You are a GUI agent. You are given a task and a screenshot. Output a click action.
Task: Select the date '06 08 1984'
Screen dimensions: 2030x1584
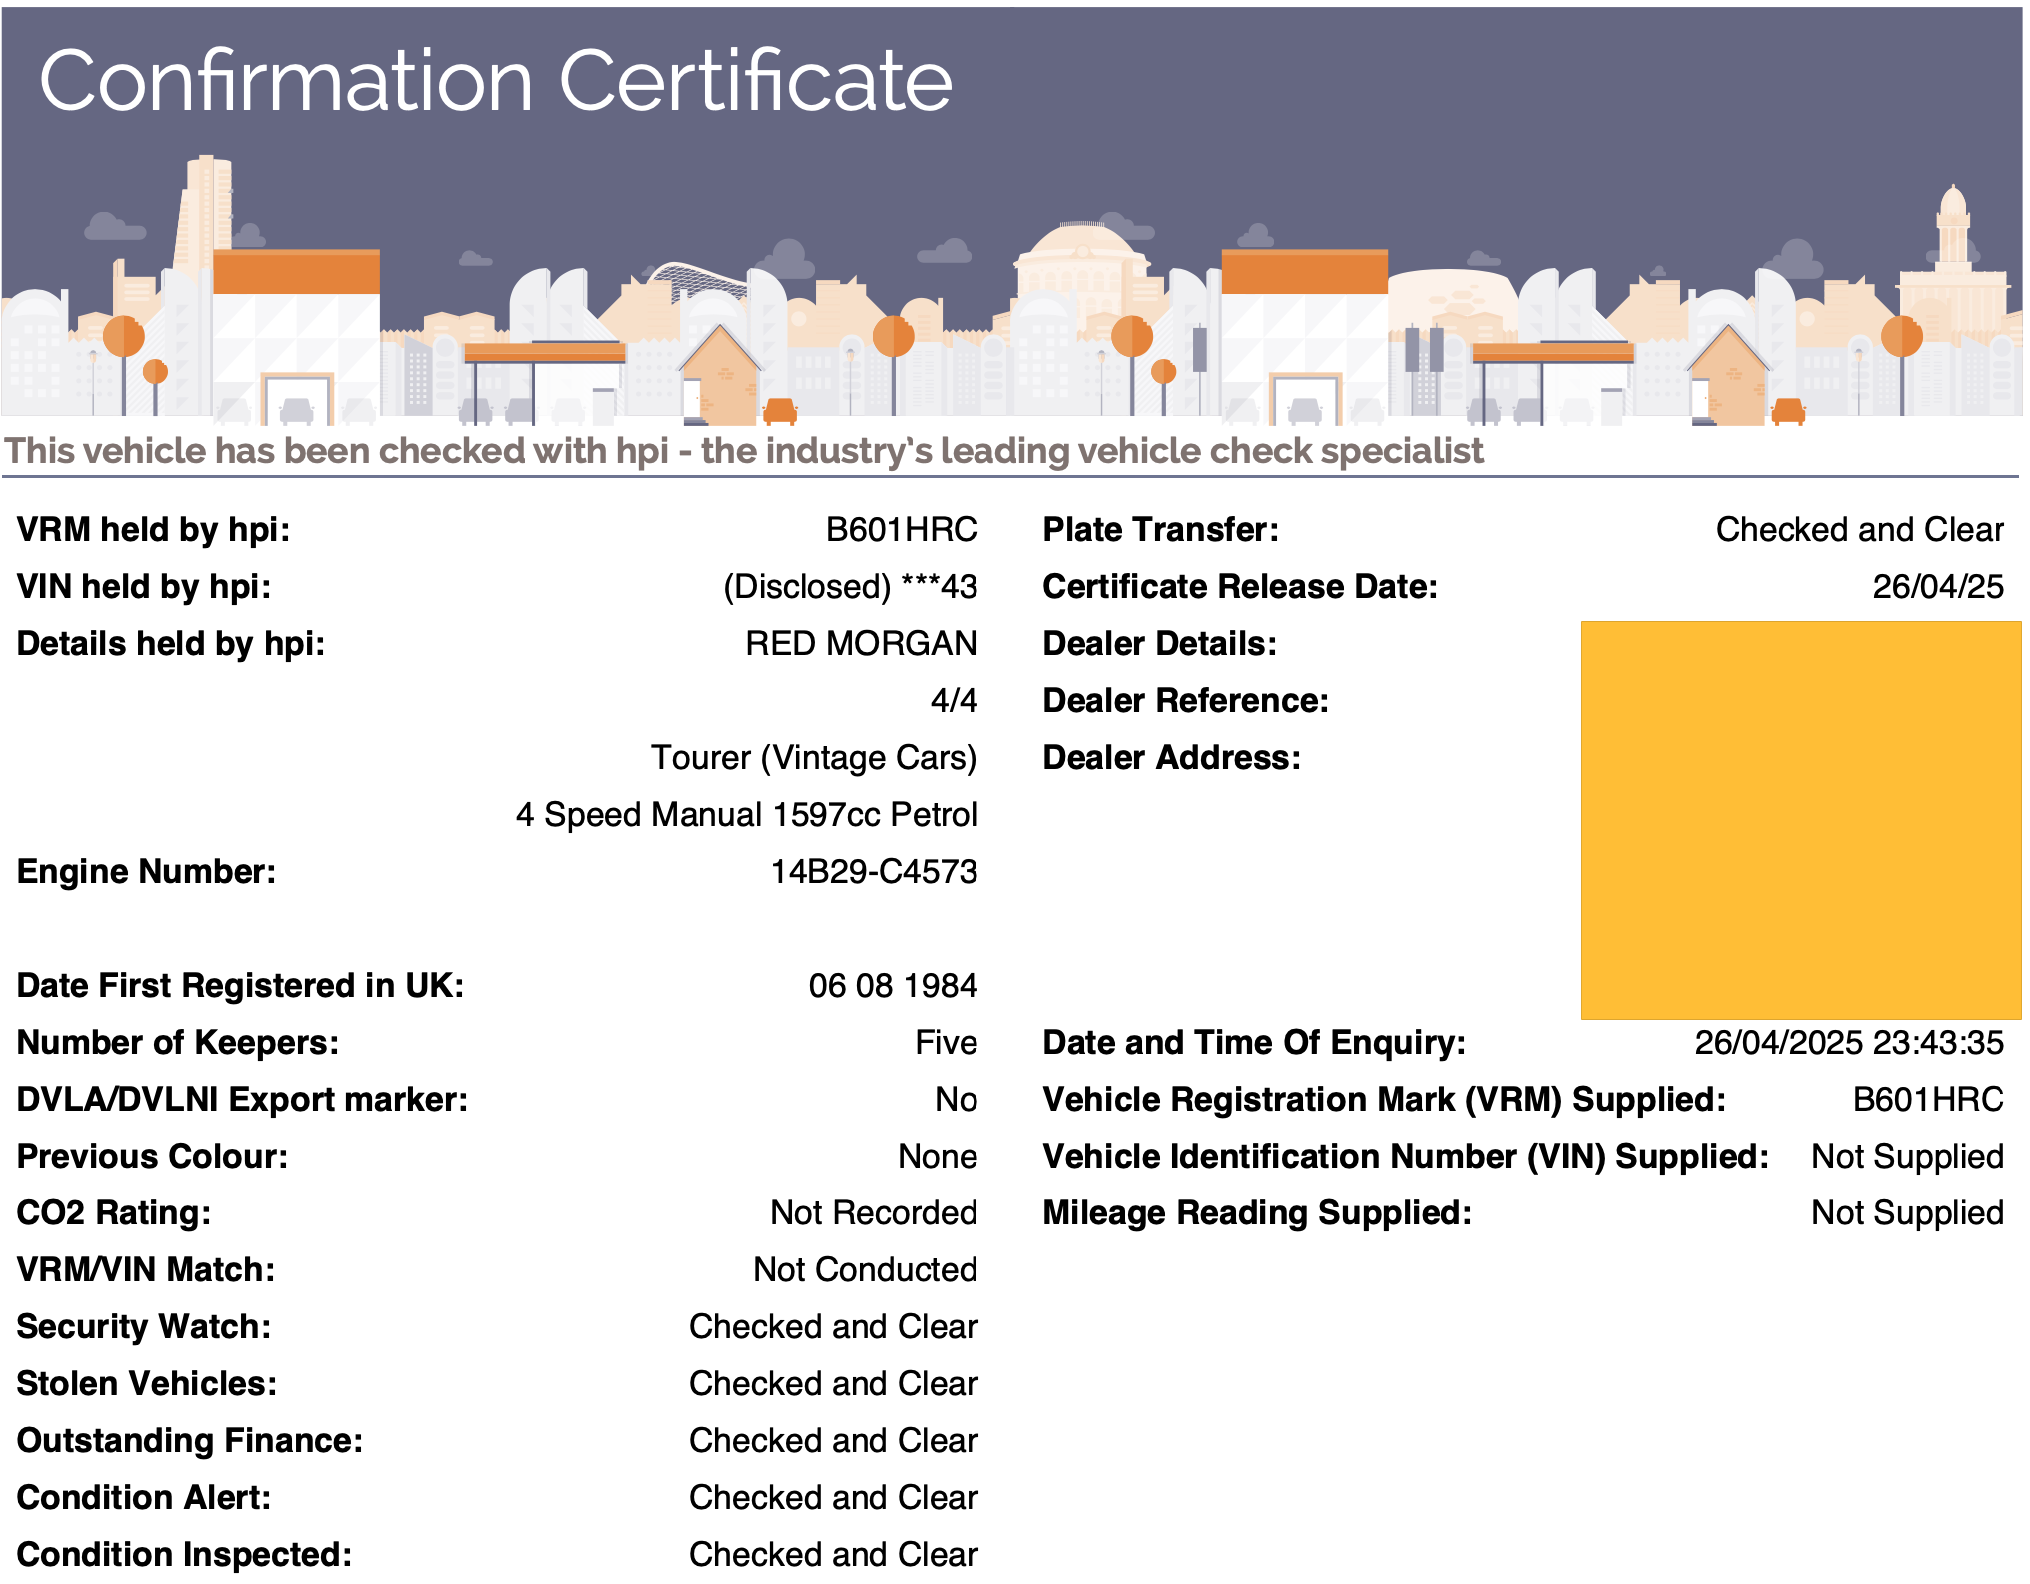pos(892,985)
